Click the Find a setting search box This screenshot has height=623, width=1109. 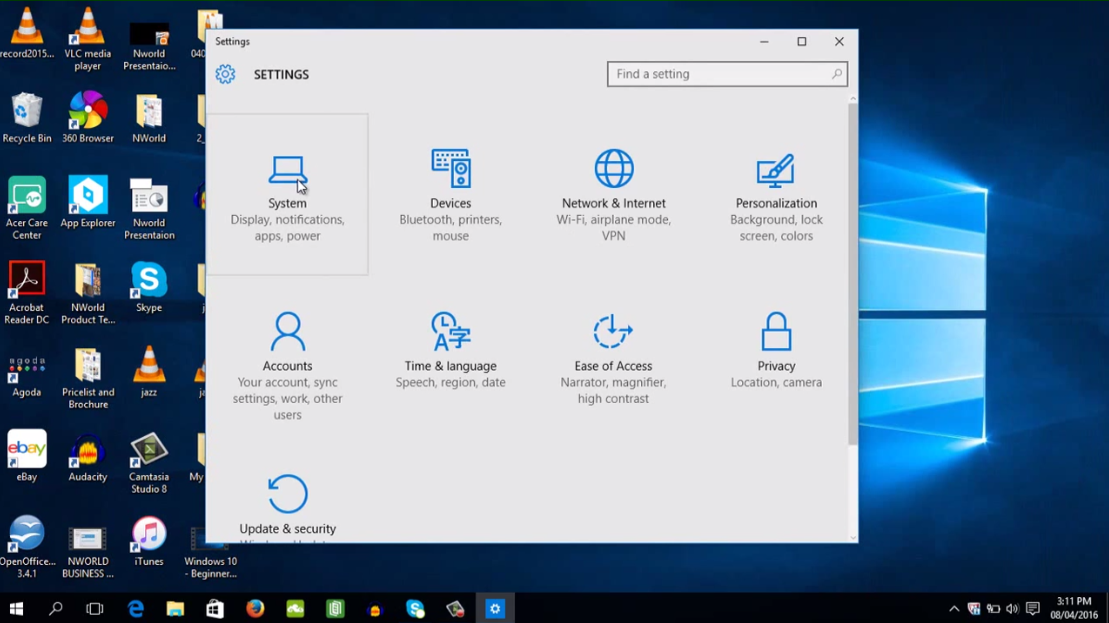tap(727, 74)
